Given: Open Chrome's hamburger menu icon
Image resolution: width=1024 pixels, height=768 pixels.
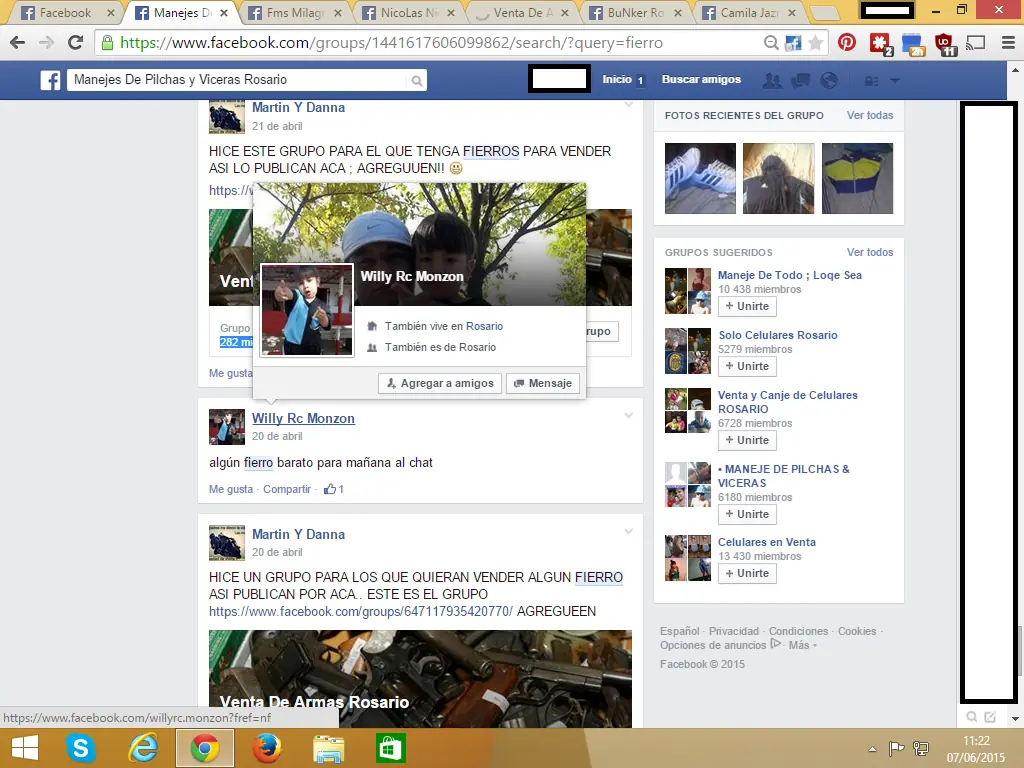Looking at the screenshot, I should click(x=1007, y=43).
